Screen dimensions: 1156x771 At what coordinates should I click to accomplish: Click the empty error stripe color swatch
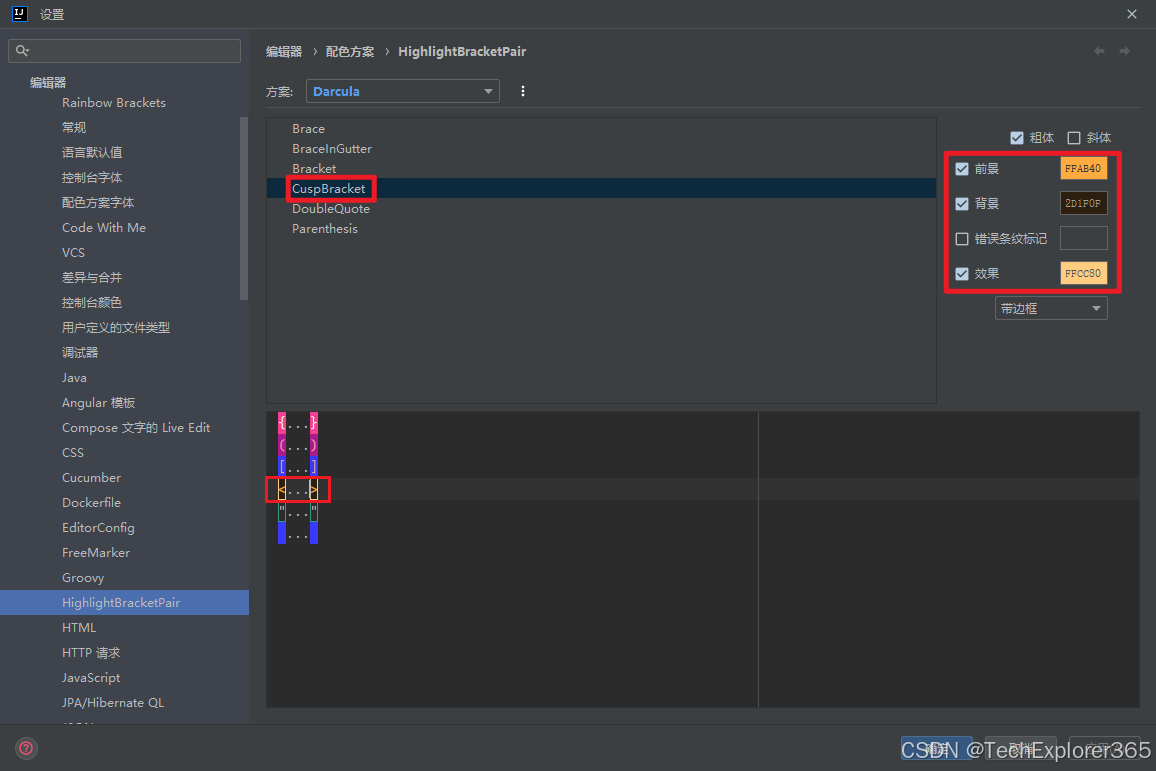pos(1083,238)
